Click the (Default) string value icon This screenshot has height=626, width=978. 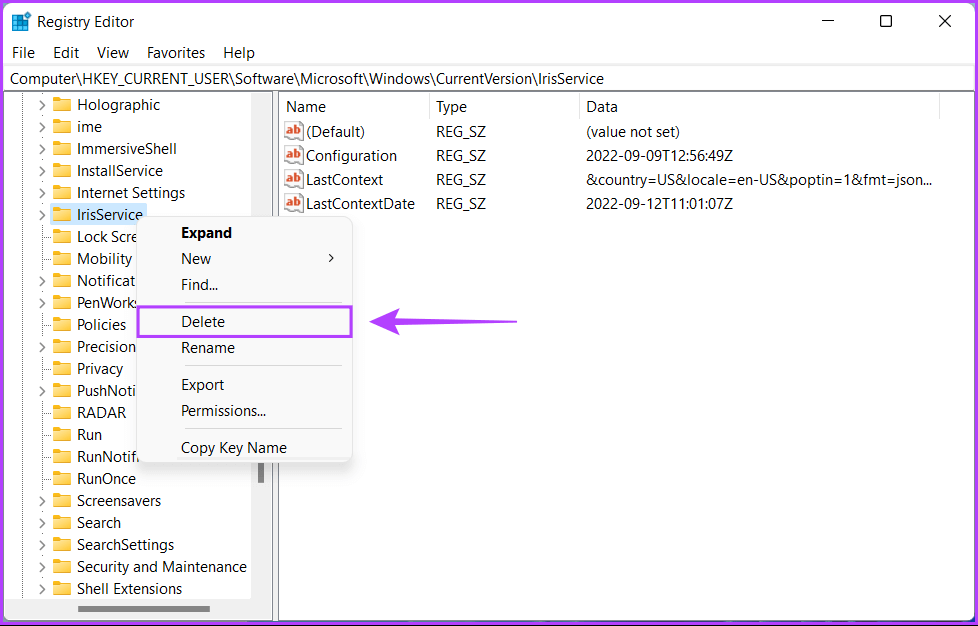(x=293, y=132)
